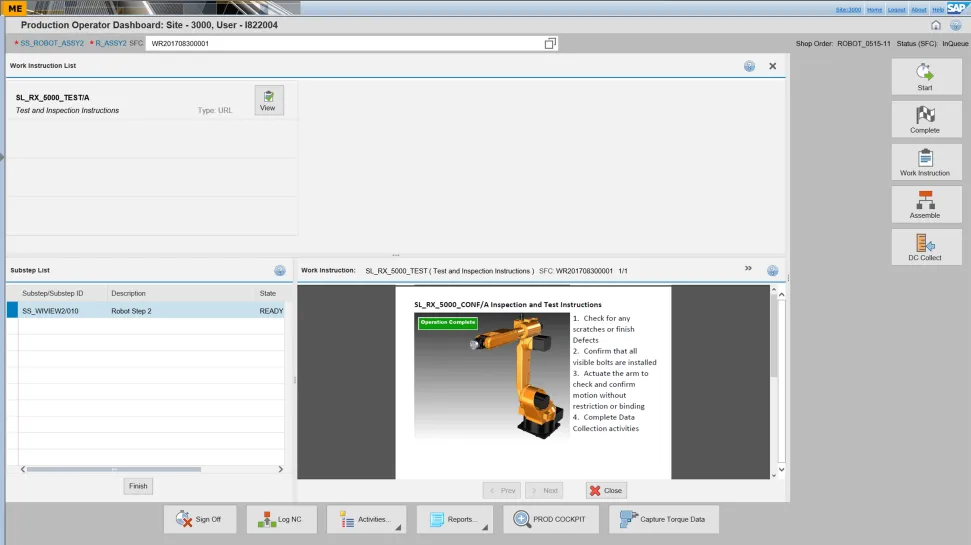Click the home icon below SAP logo
Viewport: 971px width, 545px height.
(x=936, y=25)
